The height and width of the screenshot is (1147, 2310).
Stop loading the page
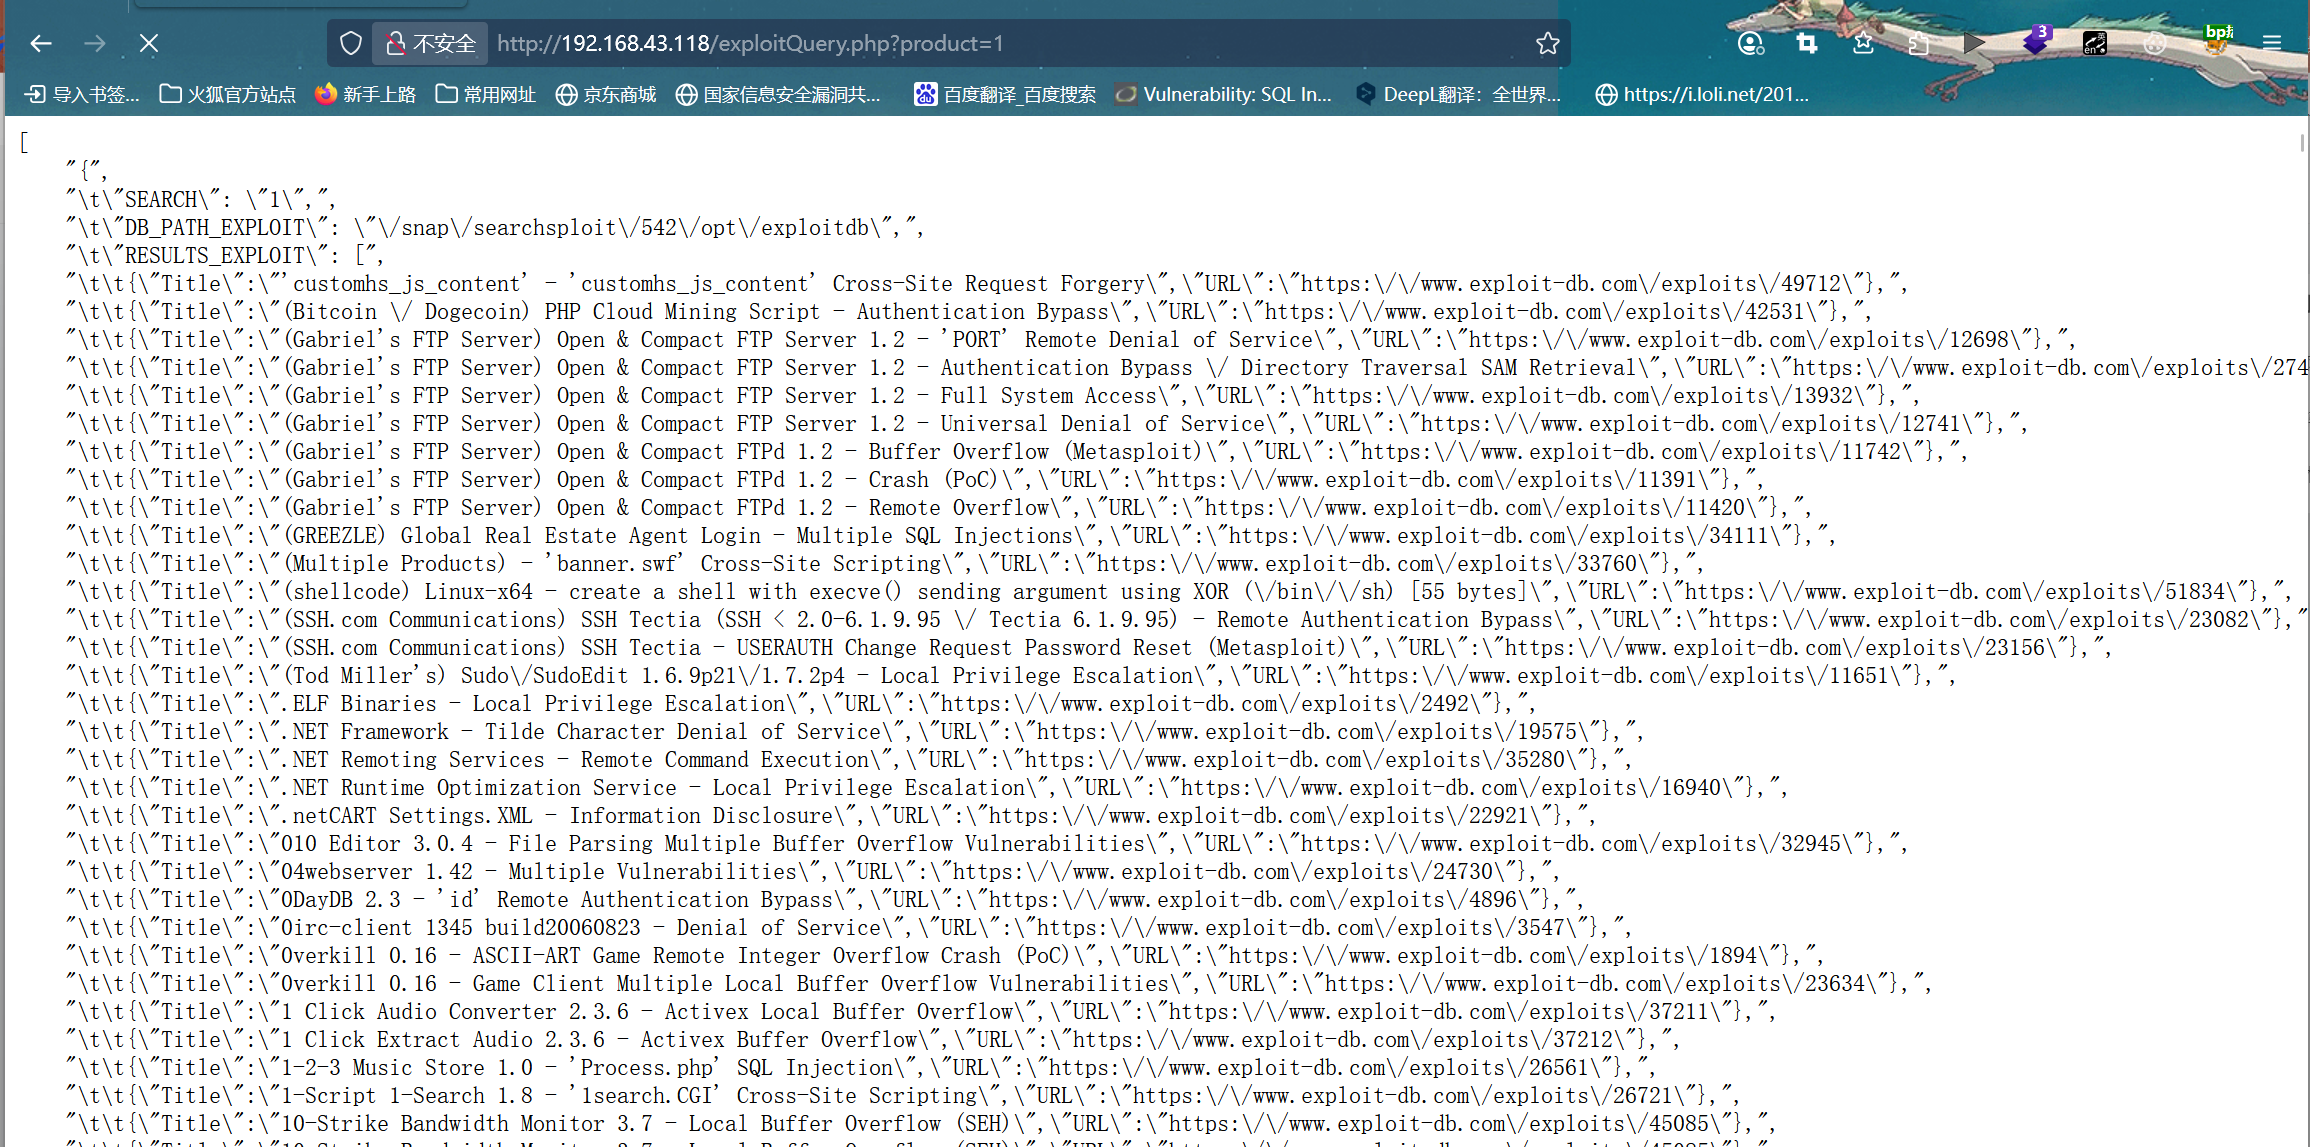coord(149,43)
